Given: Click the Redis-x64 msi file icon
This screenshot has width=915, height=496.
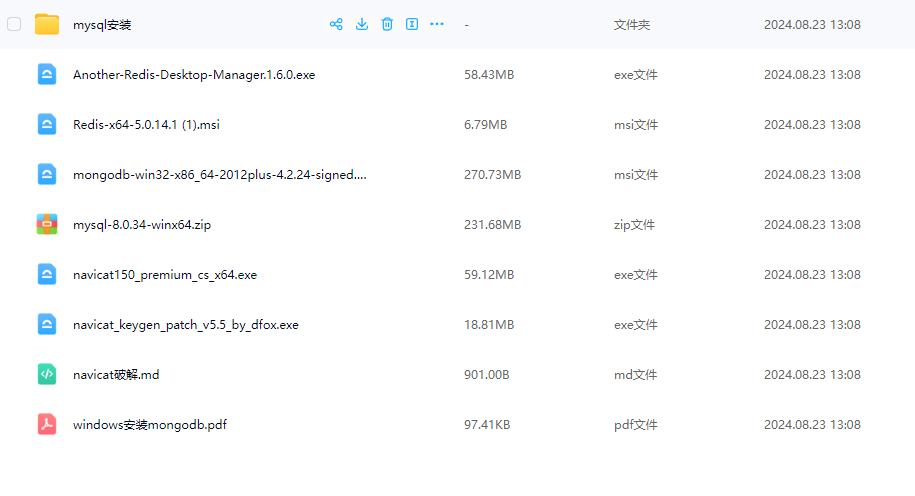Looking at the screenshot, I should click(47, 124).
